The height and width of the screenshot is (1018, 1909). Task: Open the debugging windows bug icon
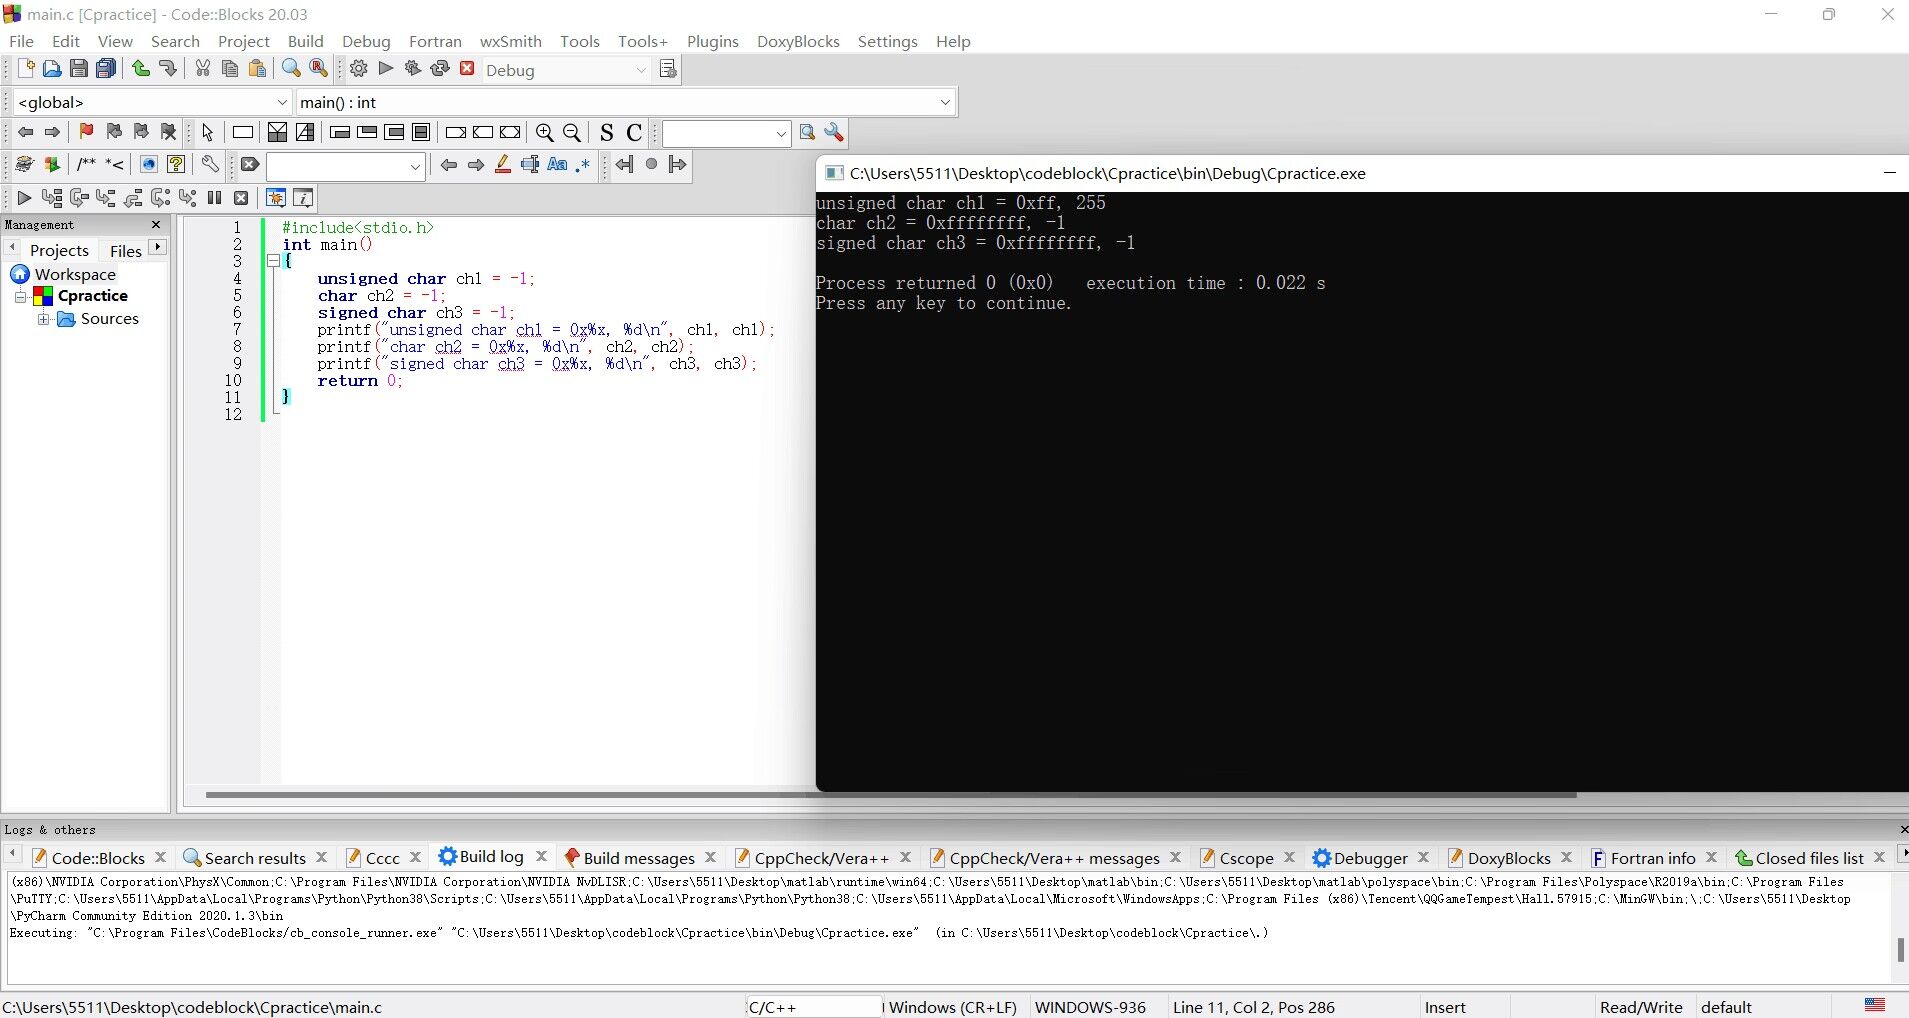click(x=276, y=198)
